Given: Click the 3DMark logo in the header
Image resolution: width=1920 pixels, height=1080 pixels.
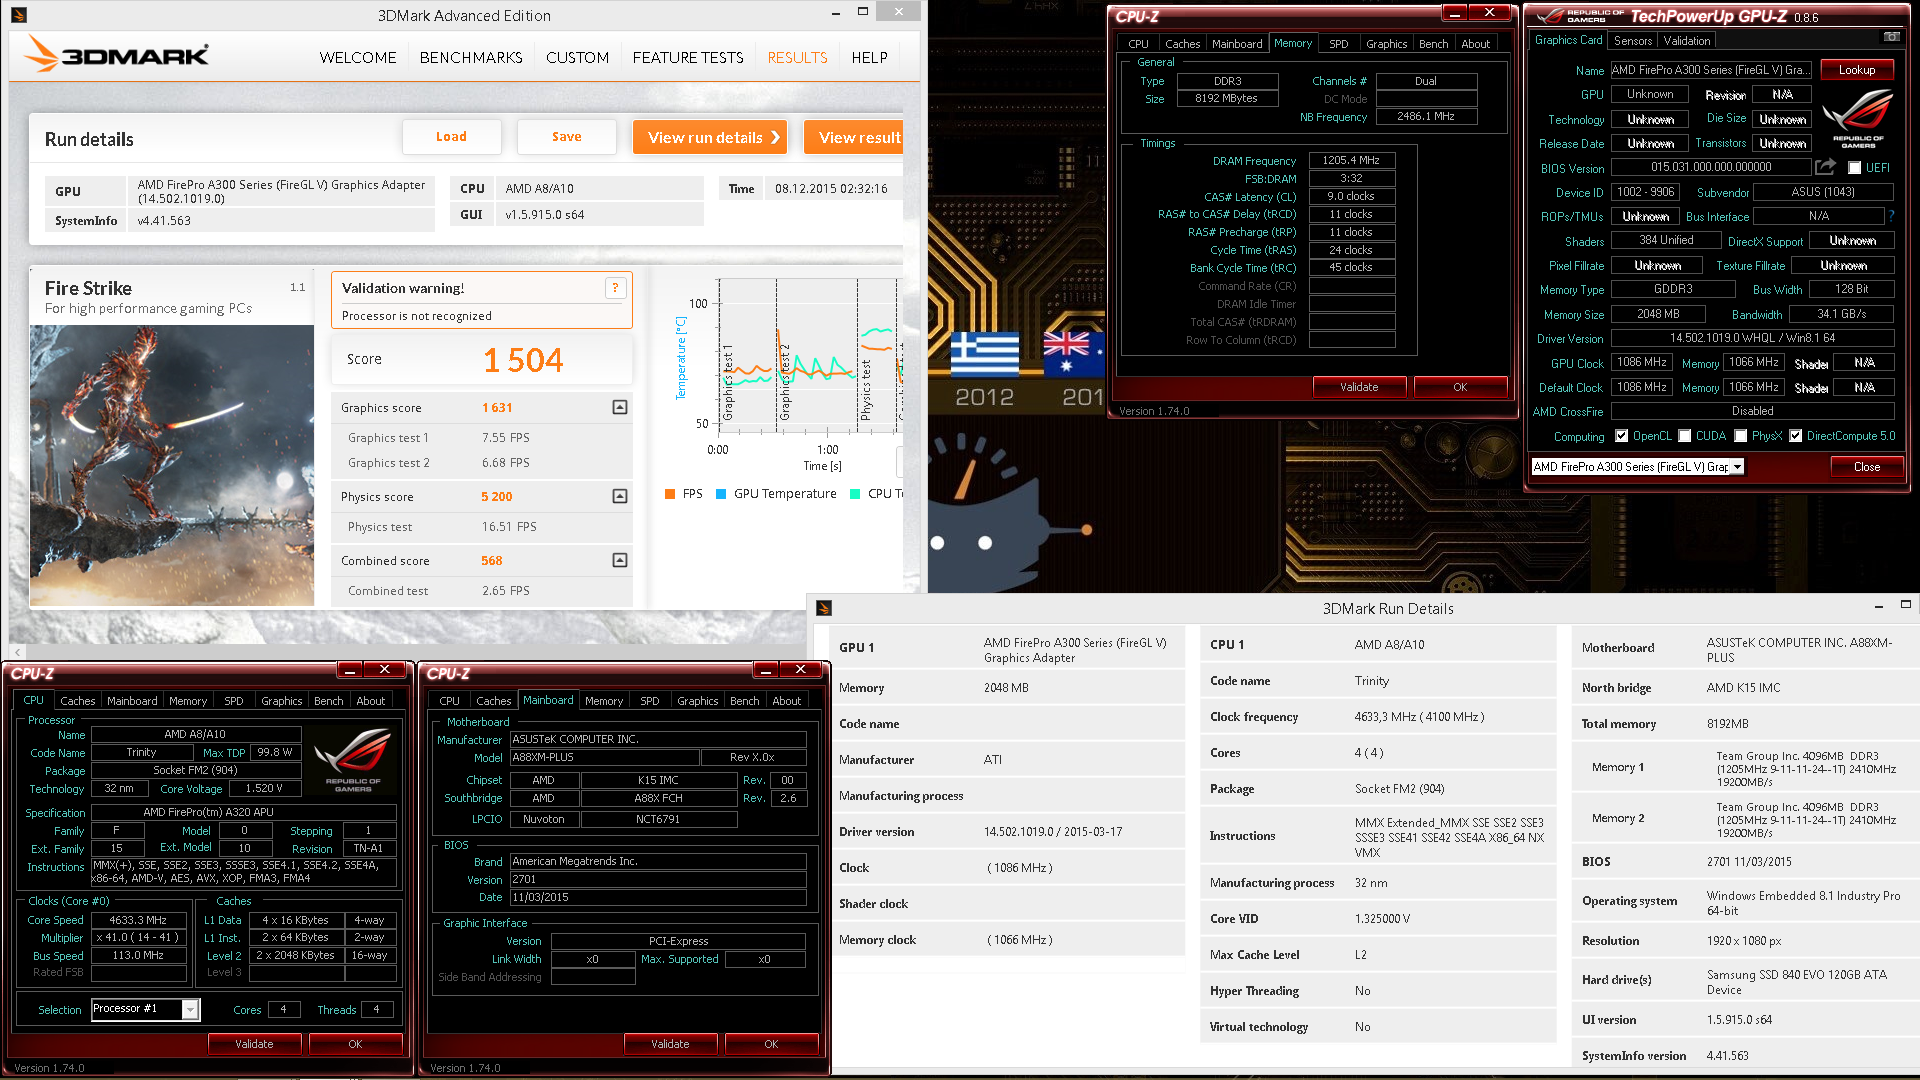Looking at the screenshot, I should [x=117, y=54].
